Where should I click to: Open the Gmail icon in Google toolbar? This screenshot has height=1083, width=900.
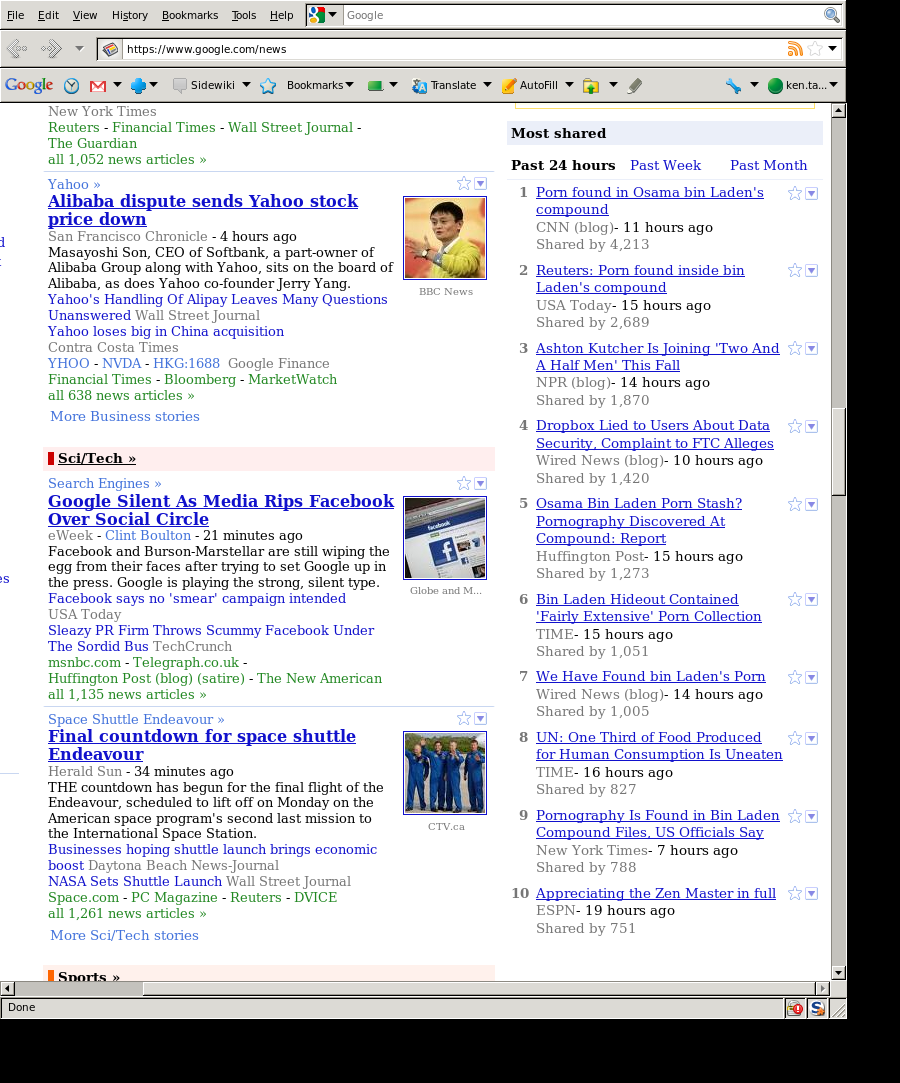click(98, 86)
